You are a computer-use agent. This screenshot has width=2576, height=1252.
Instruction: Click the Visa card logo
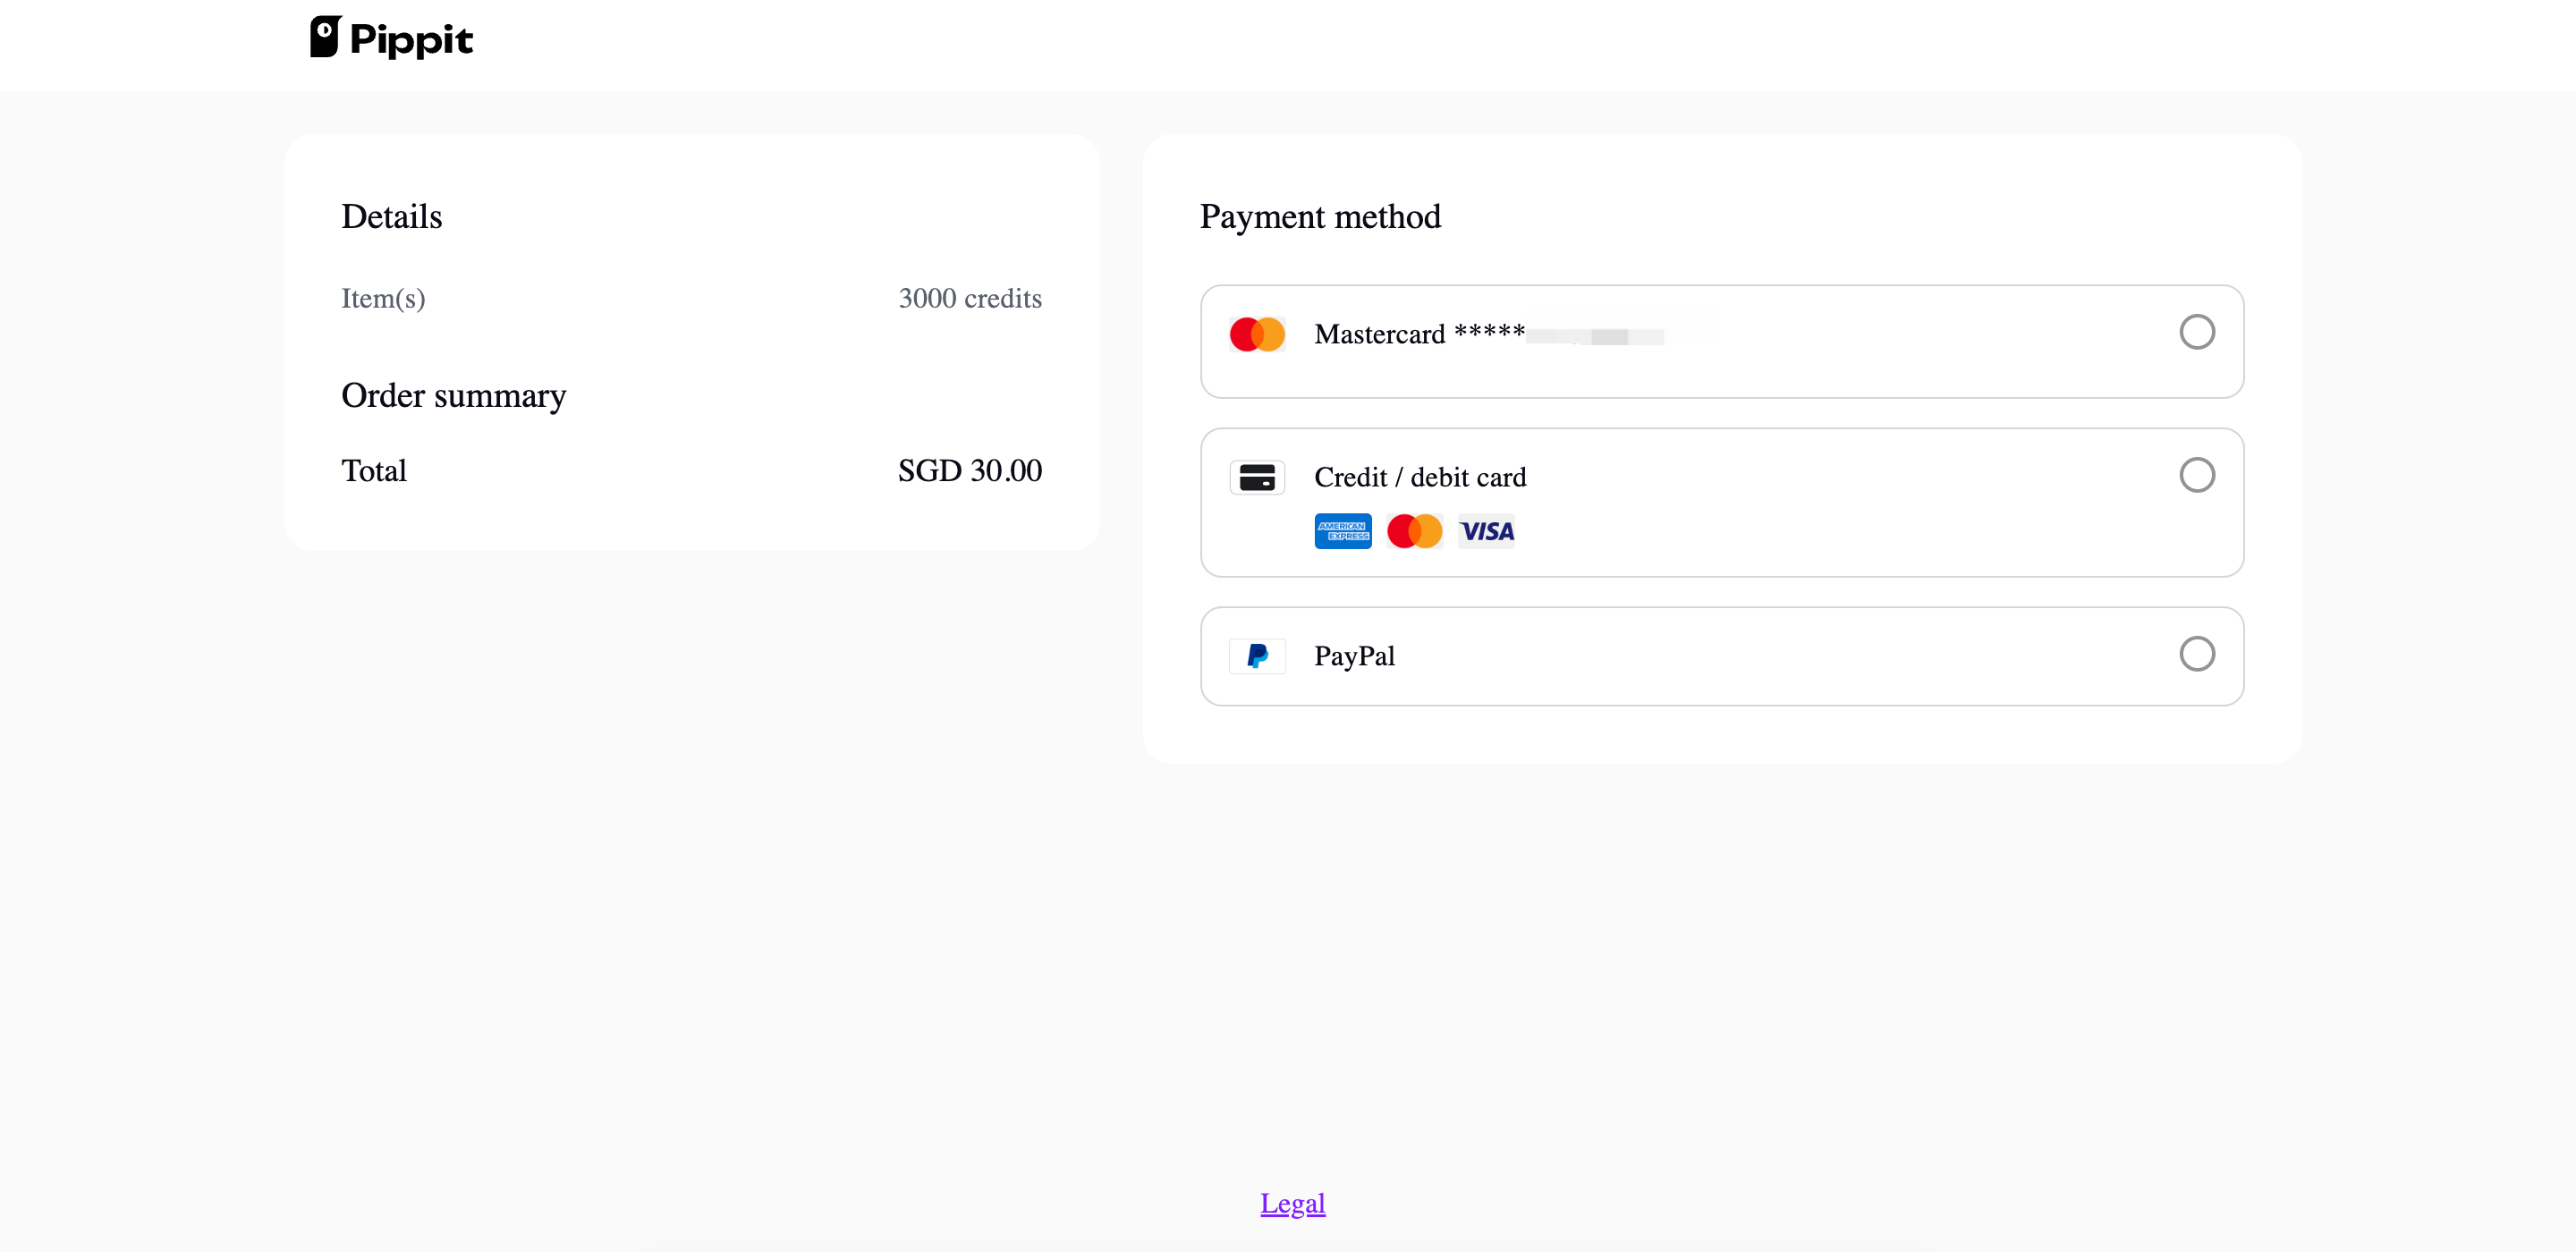pyautogui.click(x=1486, y=531)
